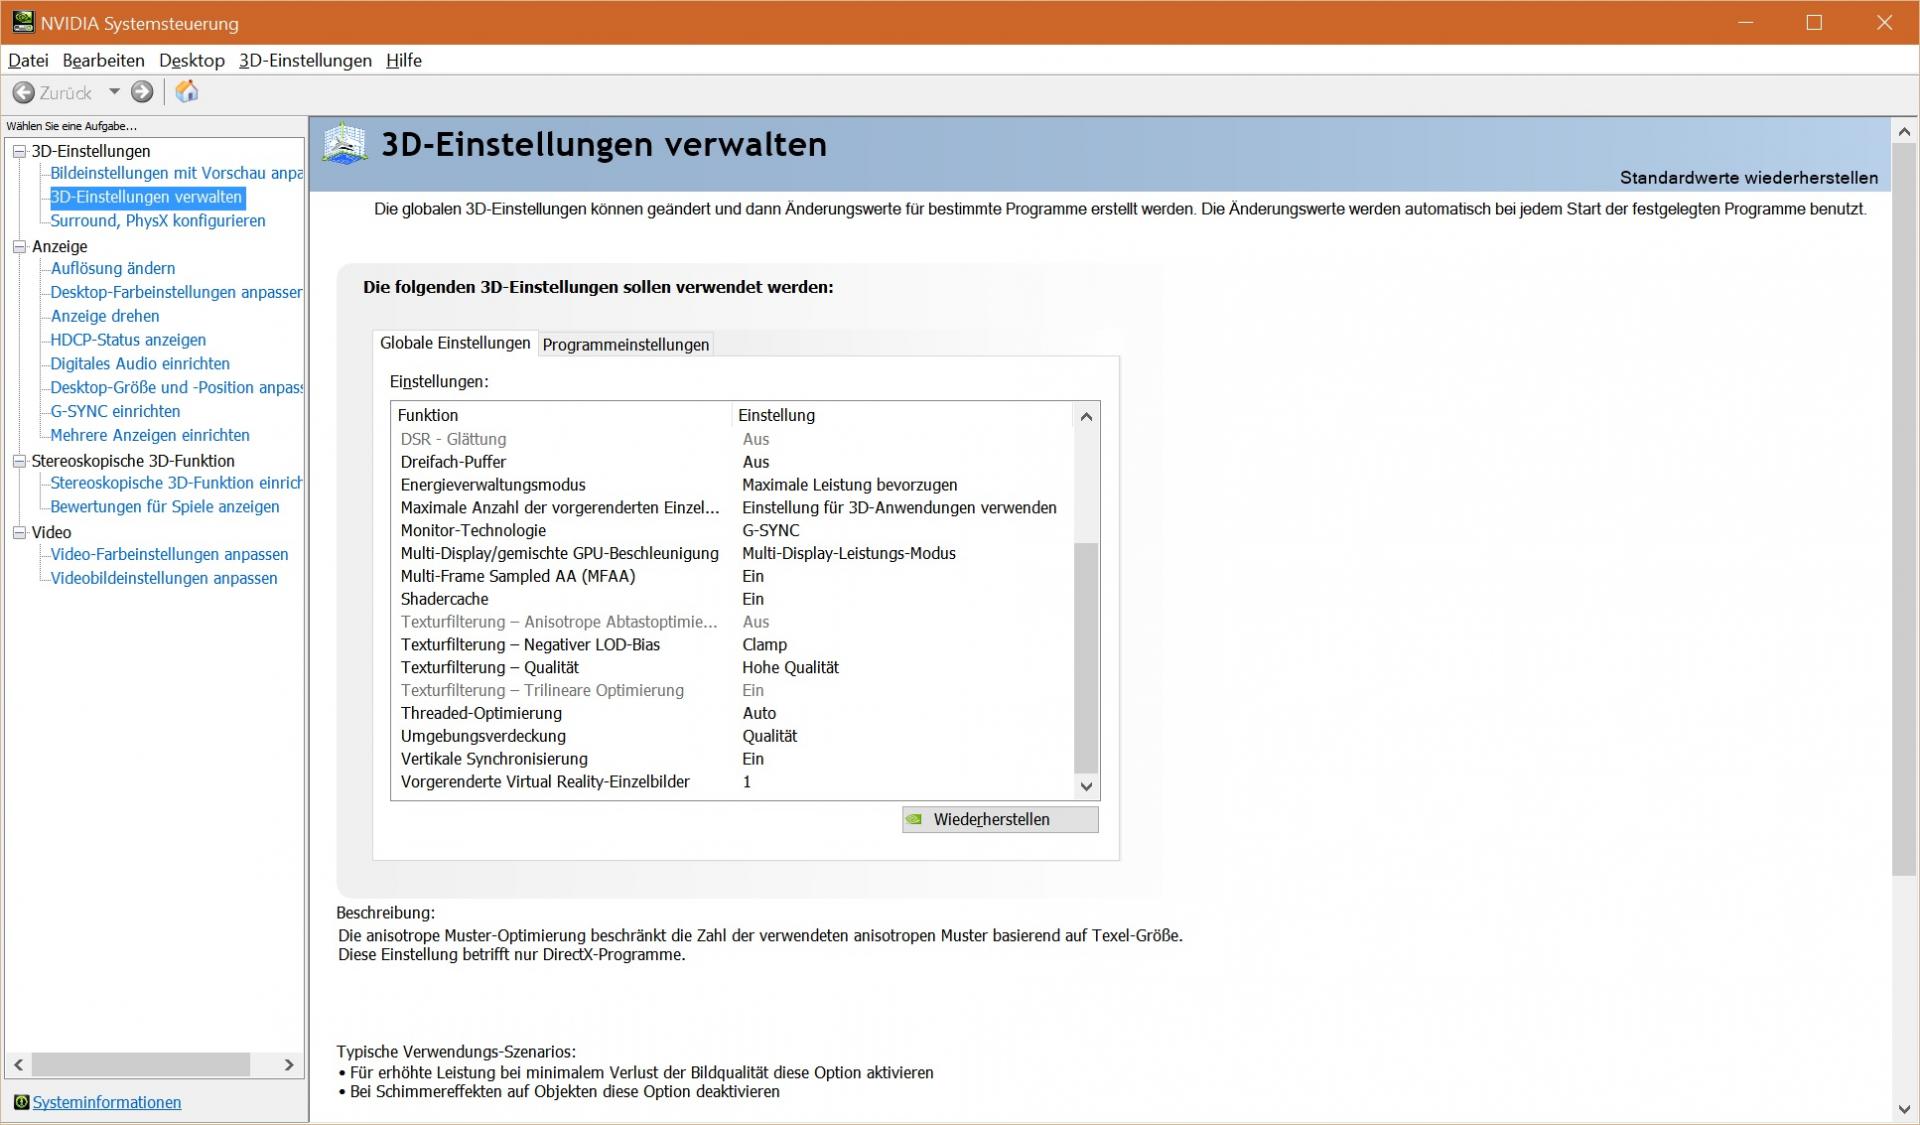Click the Back arrow icon
1920x1125 pixels.
tap(23, 93)
